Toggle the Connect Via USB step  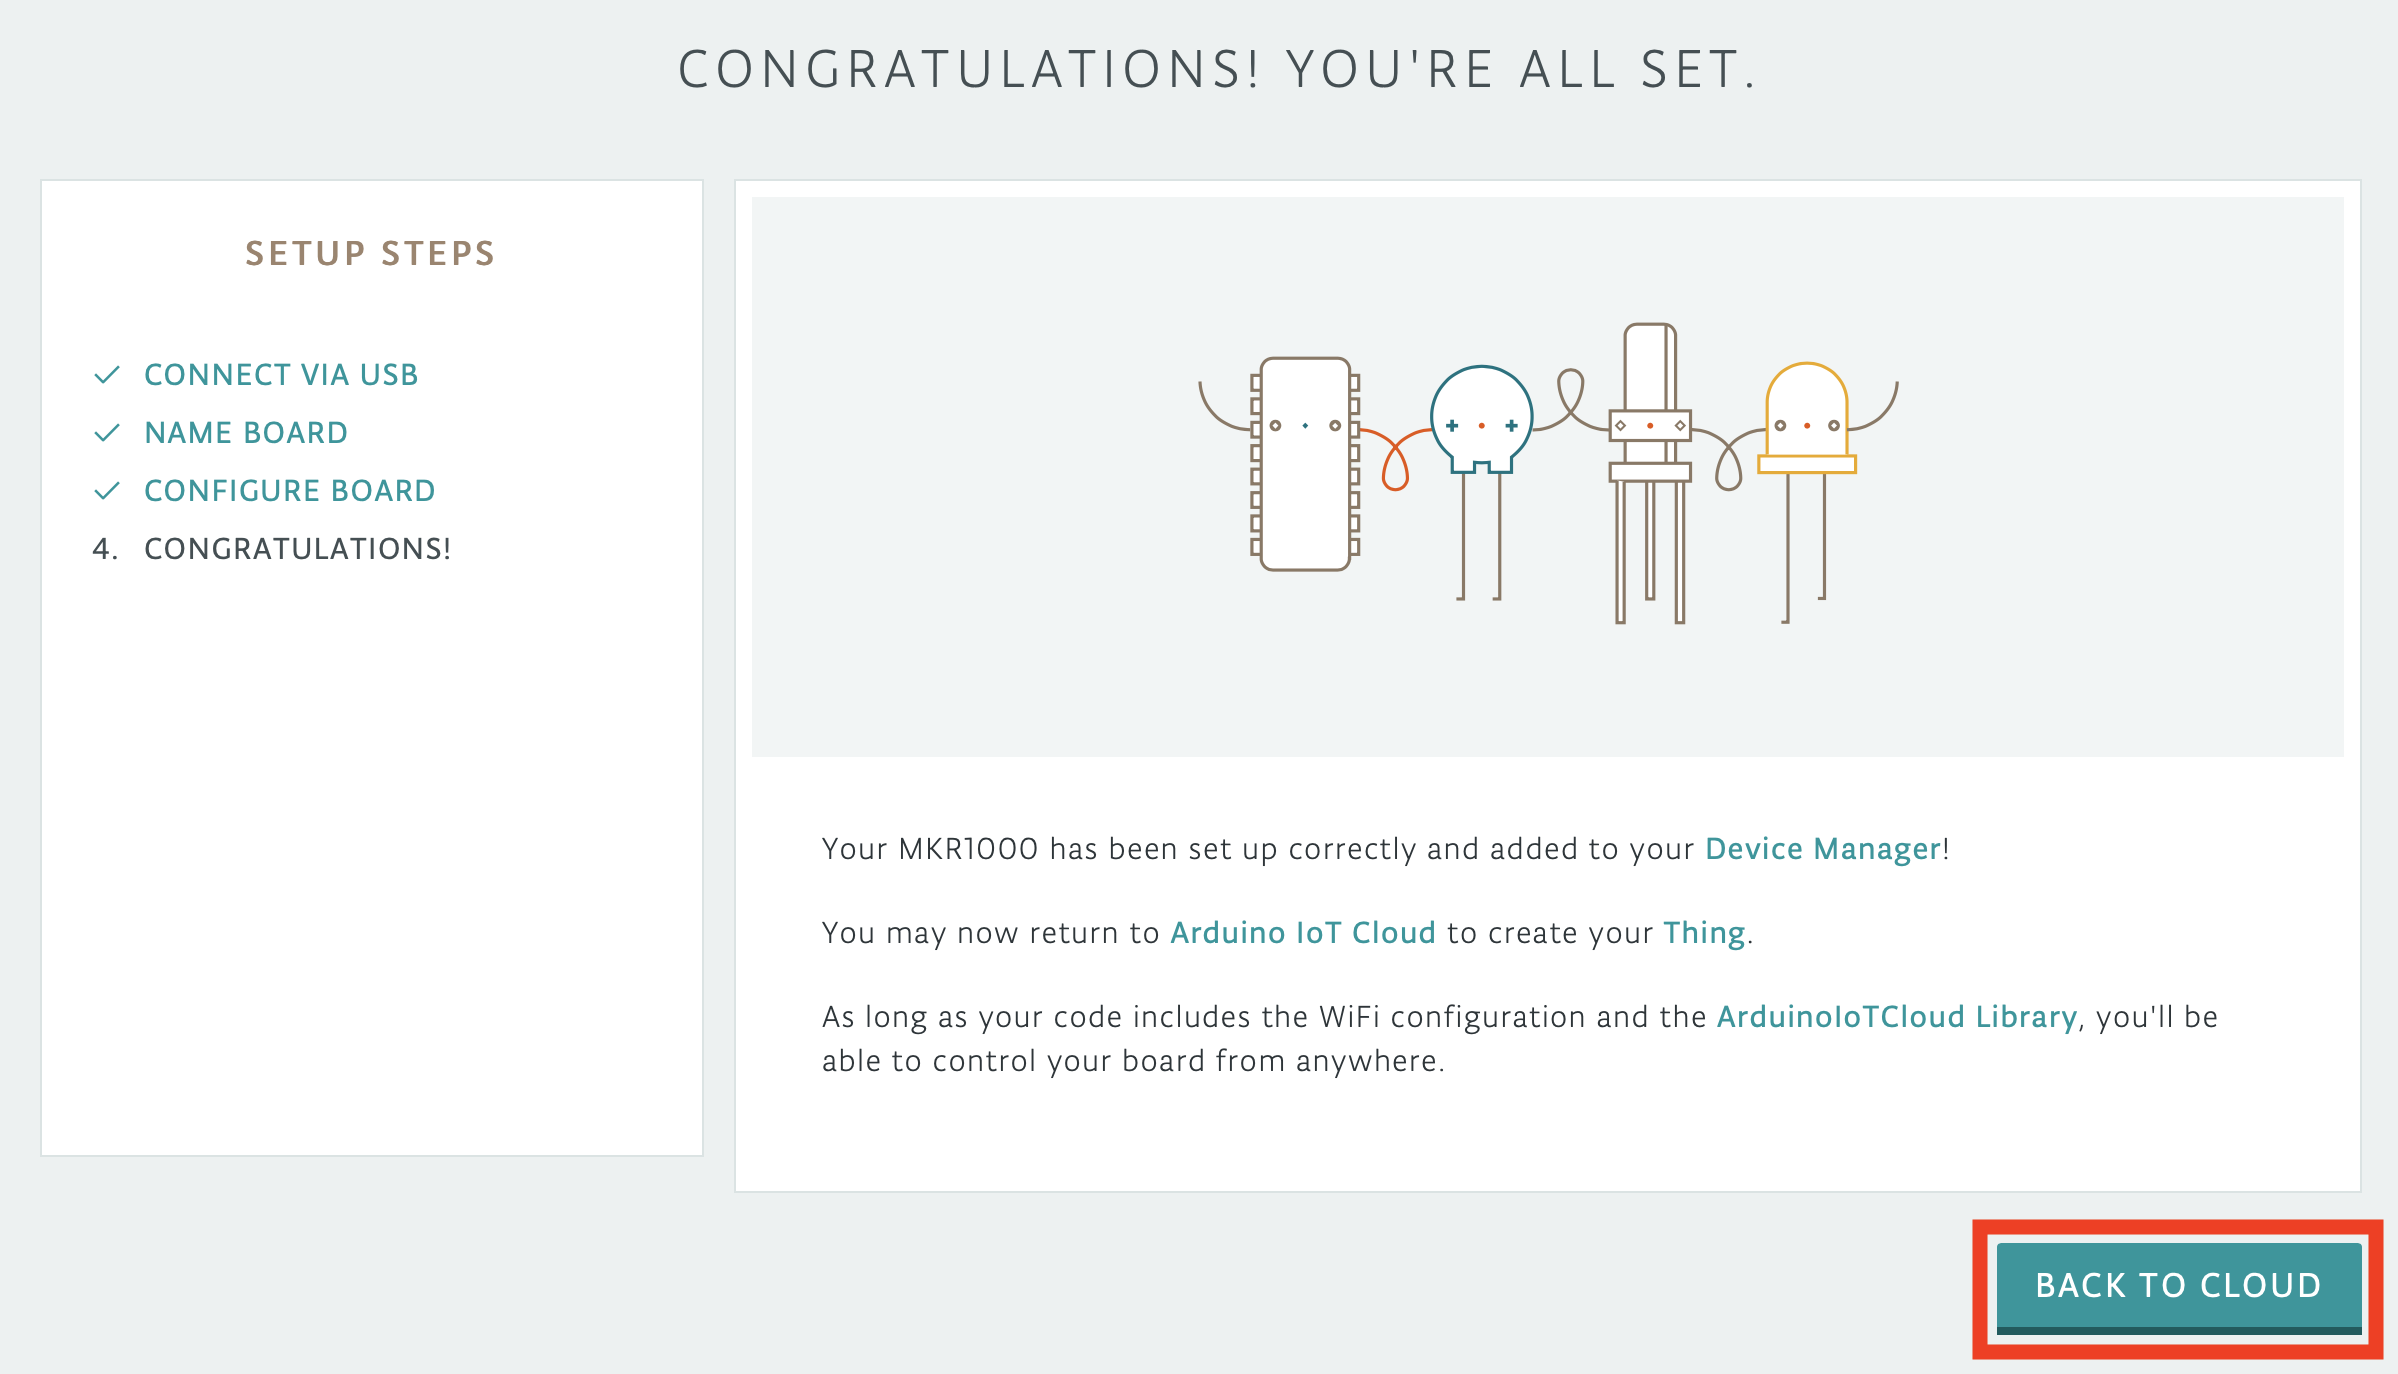coord(280,374)
